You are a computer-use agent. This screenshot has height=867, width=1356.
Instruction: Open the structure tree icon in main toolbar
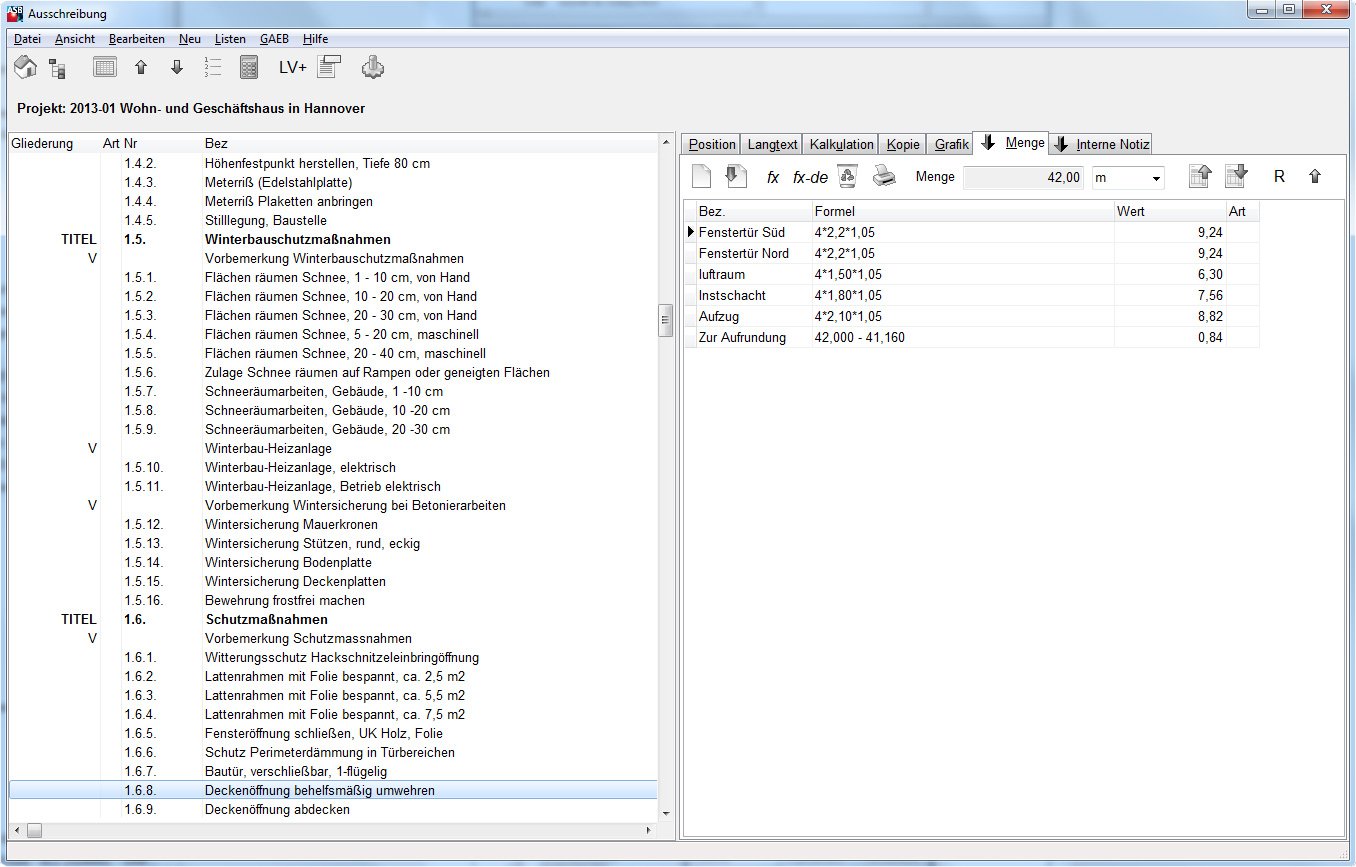[57, 69]
